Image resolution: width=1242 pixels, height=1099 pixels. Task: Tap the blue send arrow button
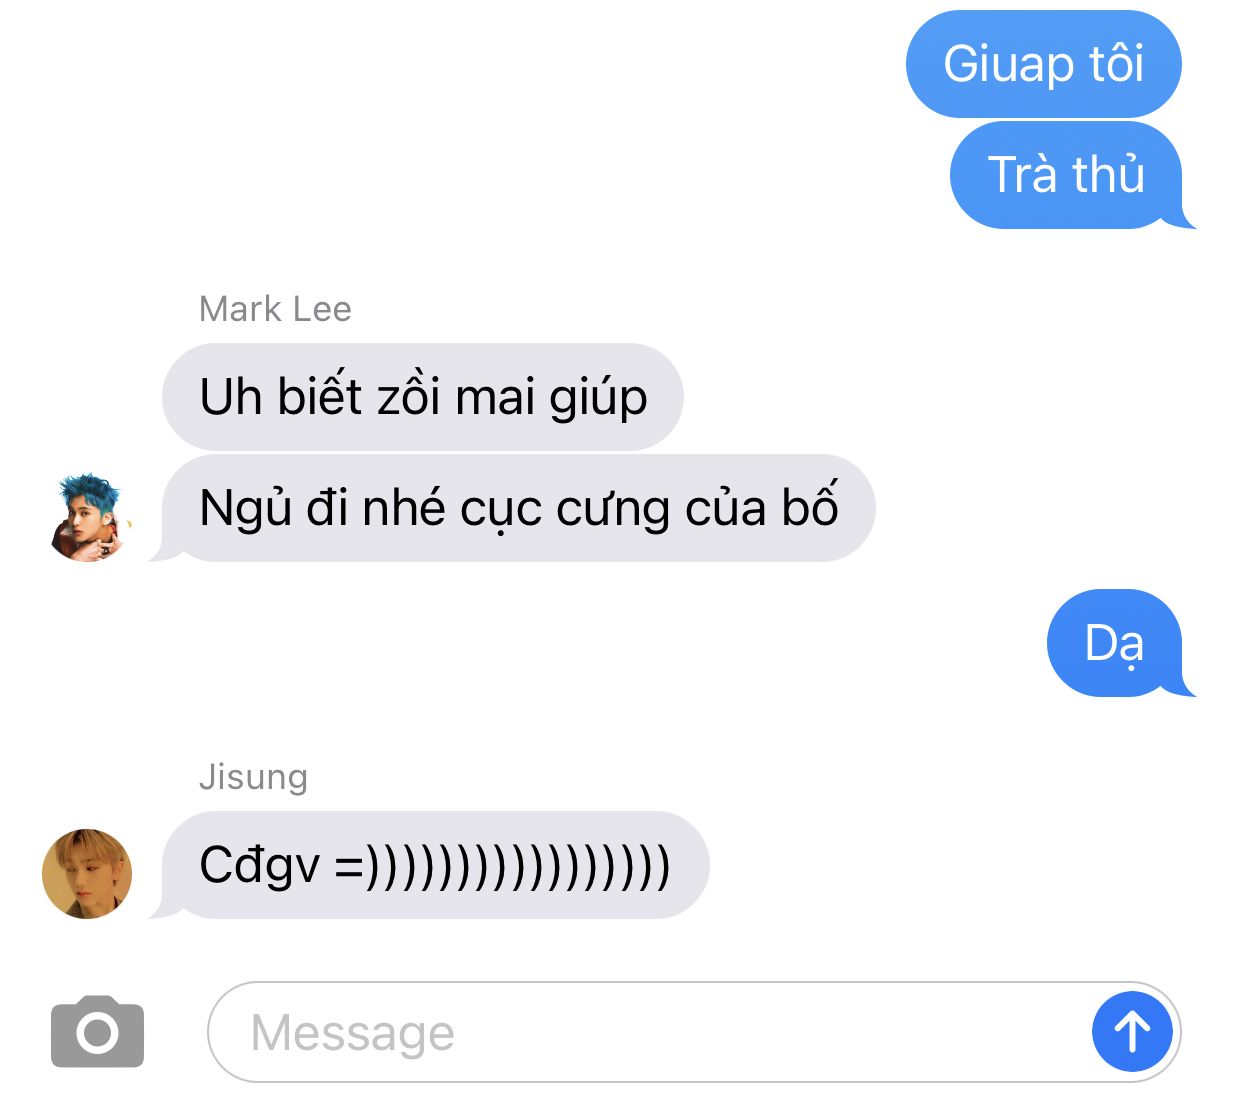1132,1031
